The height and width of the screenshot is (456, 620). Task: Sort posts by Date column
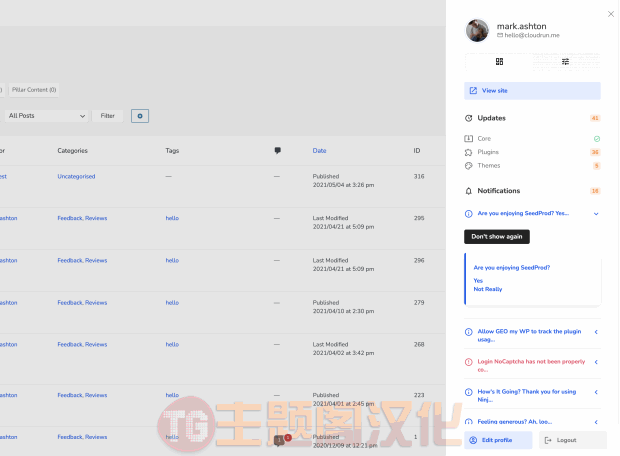319,151
